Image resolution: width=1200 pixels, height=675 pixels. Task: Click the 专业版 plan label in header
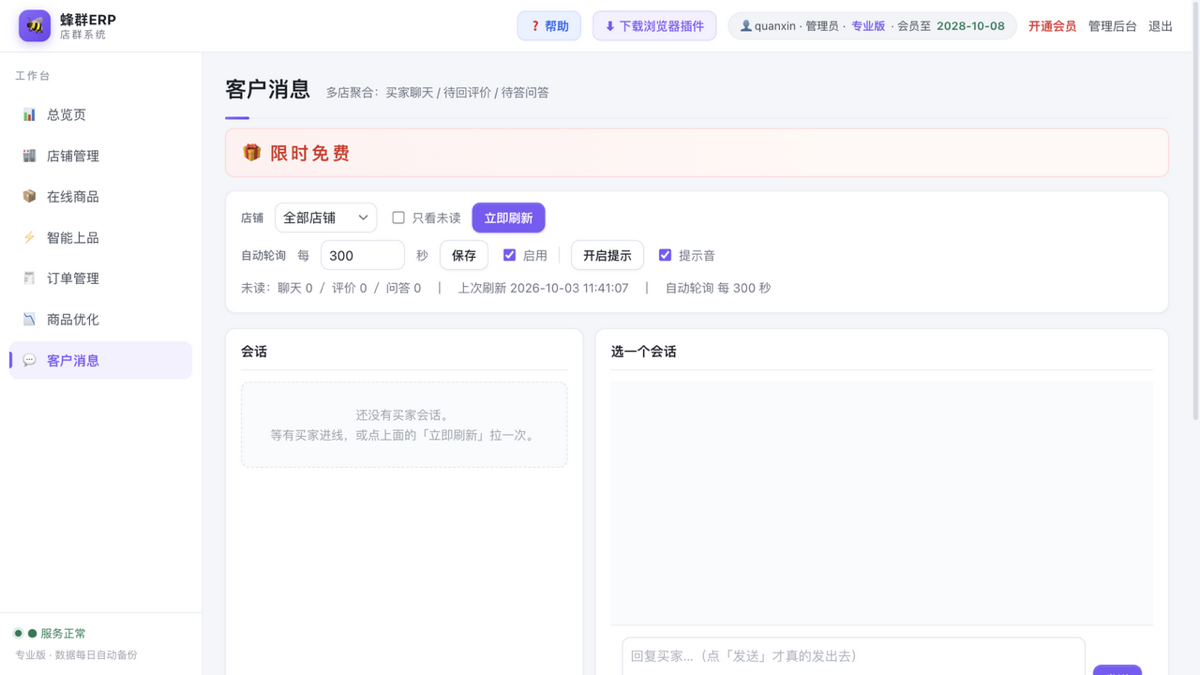click(x=868, y=26)
